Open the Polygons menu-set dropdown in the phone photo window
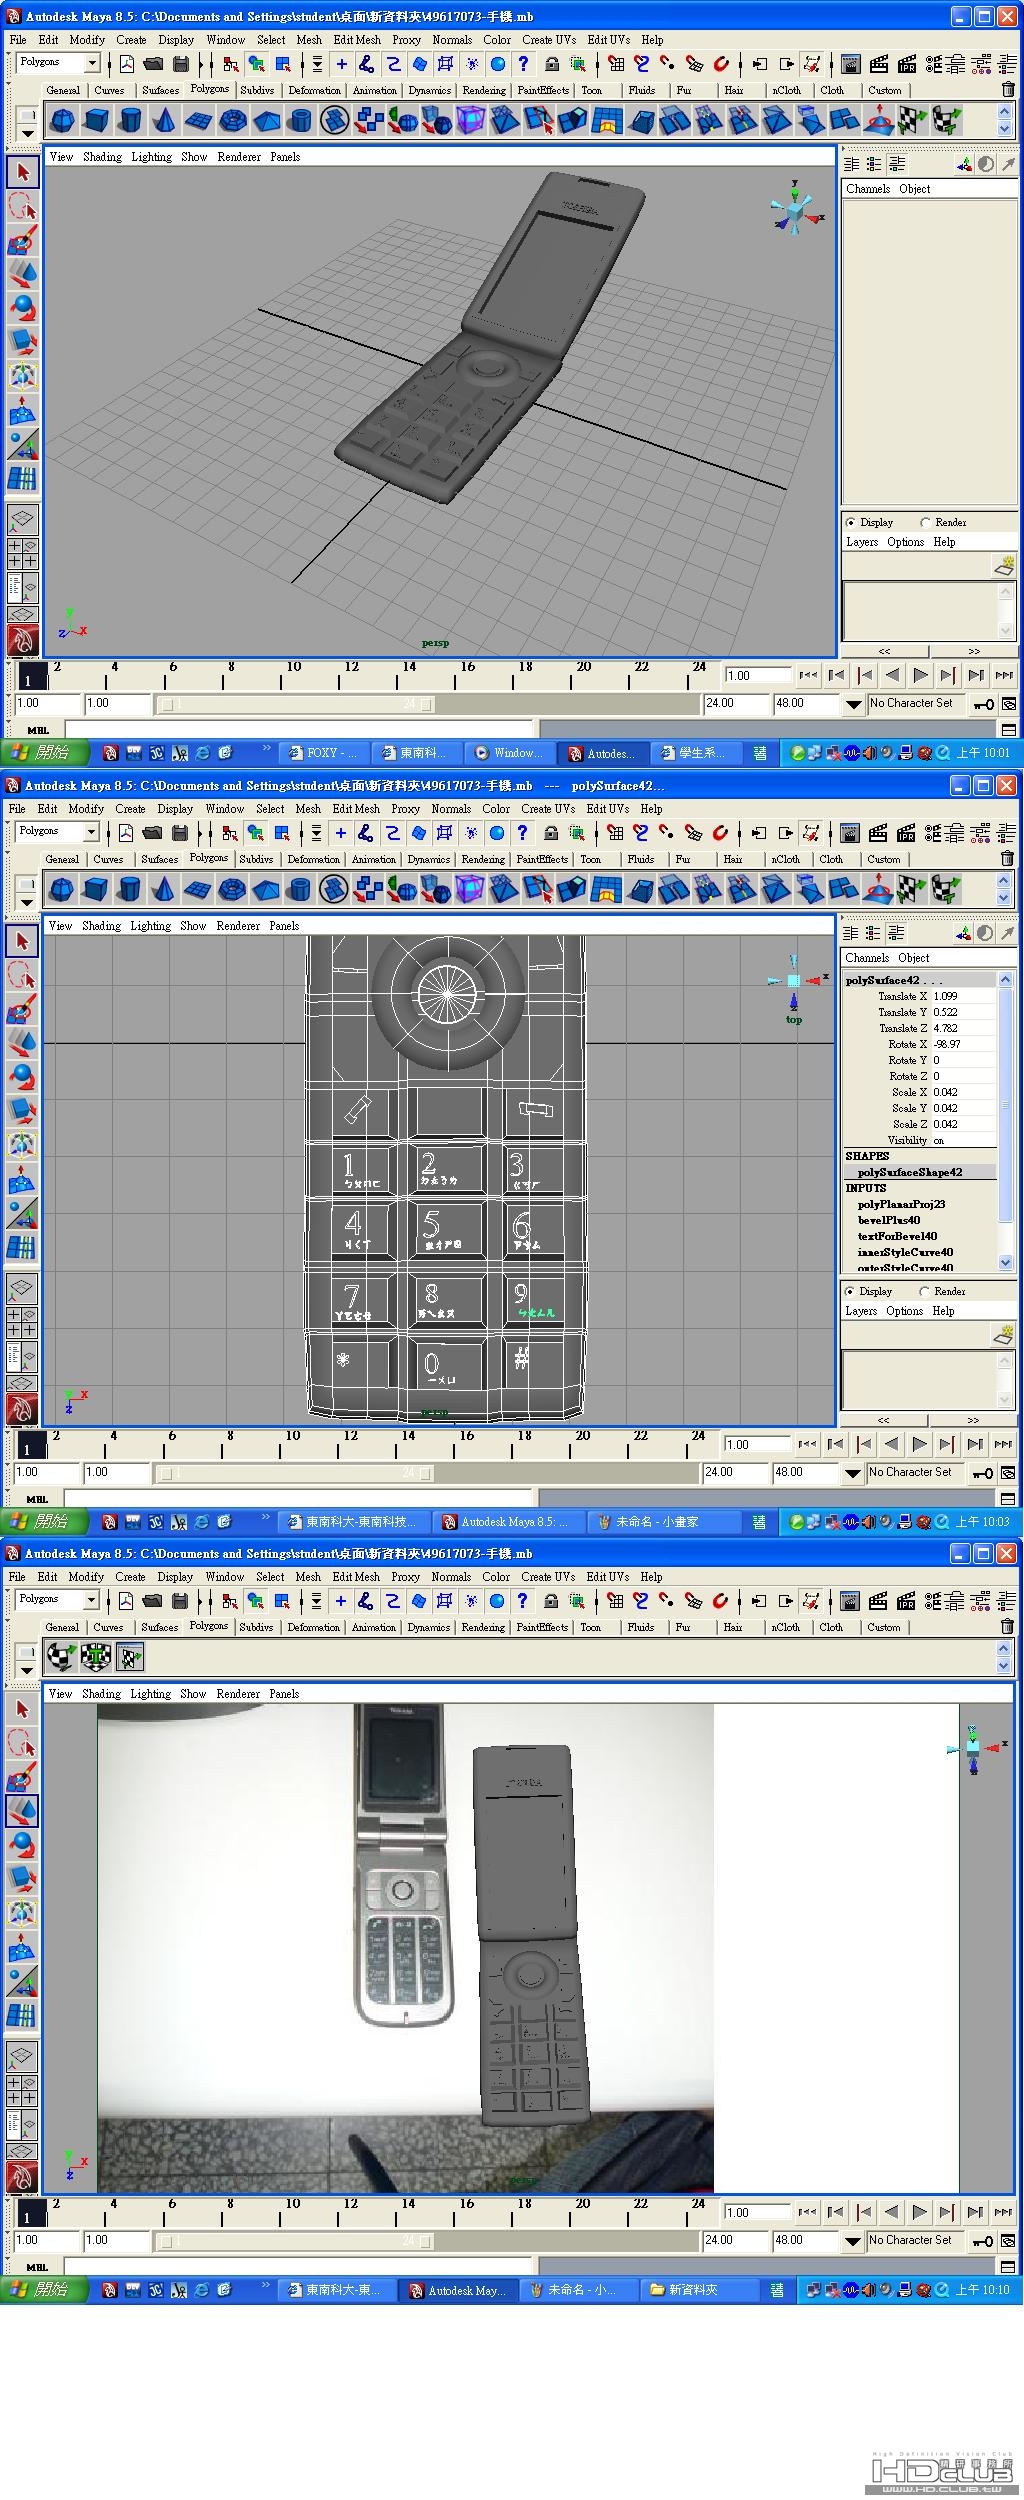Screen dimensions: 1024x2500 click(x=91, y=1600)
